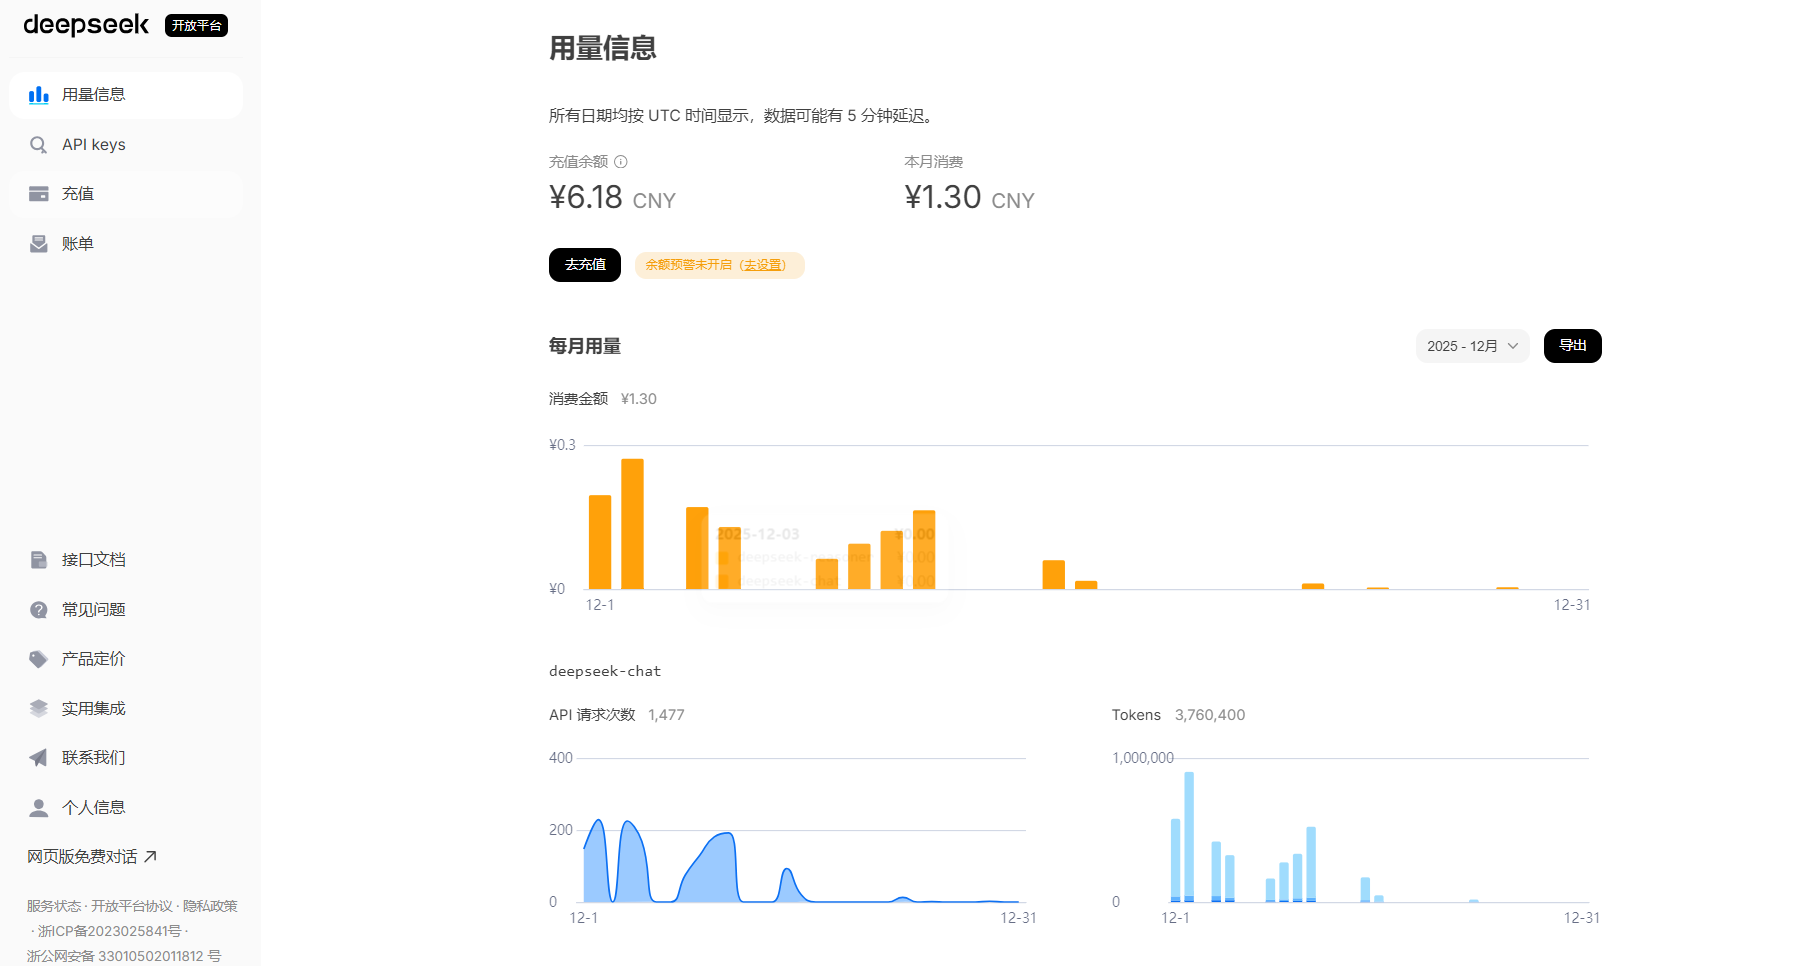The image size is (1798, 966).
Task: Open the 接口文档 menu item
Action: point(126,560)
